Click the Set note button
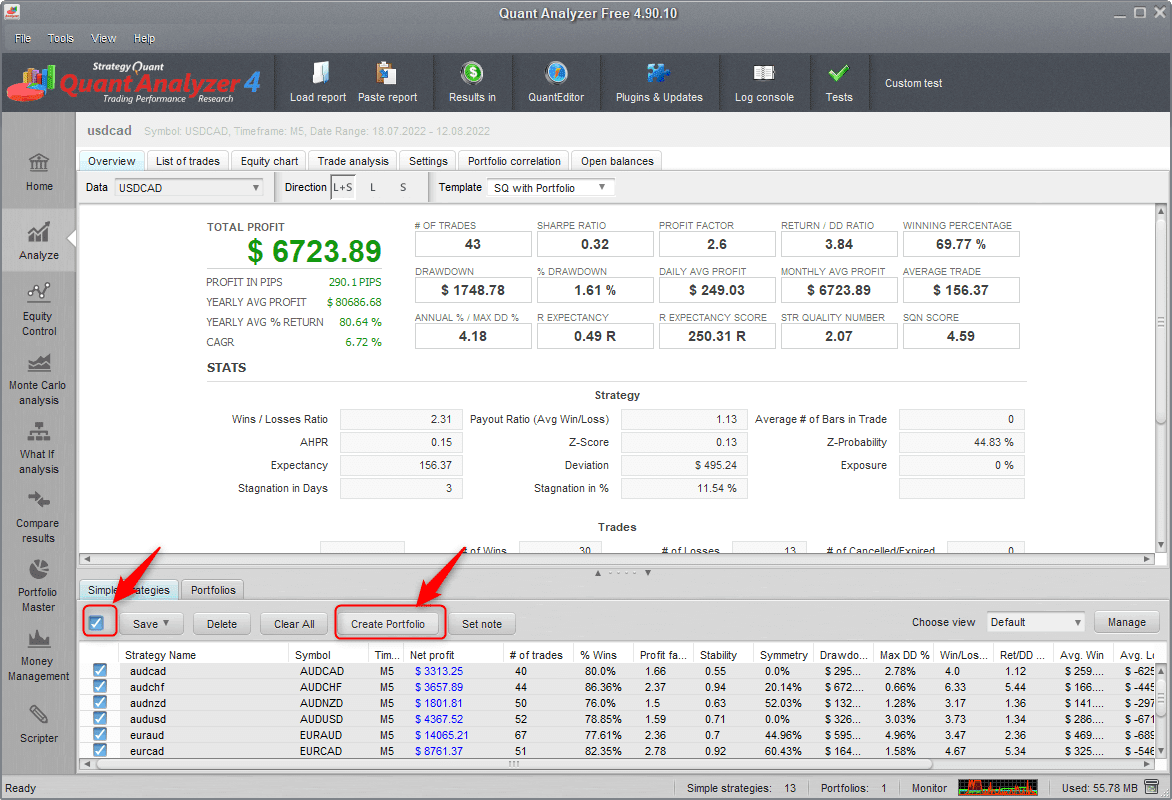The width and height of the screenshot is (1172, 800). [x=482, y=624]
